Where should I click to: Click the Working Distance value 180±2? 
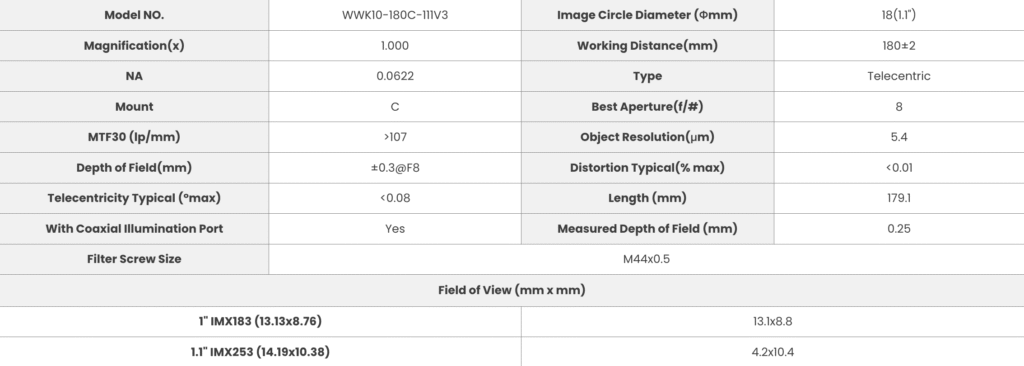click(x=899, y=46)
